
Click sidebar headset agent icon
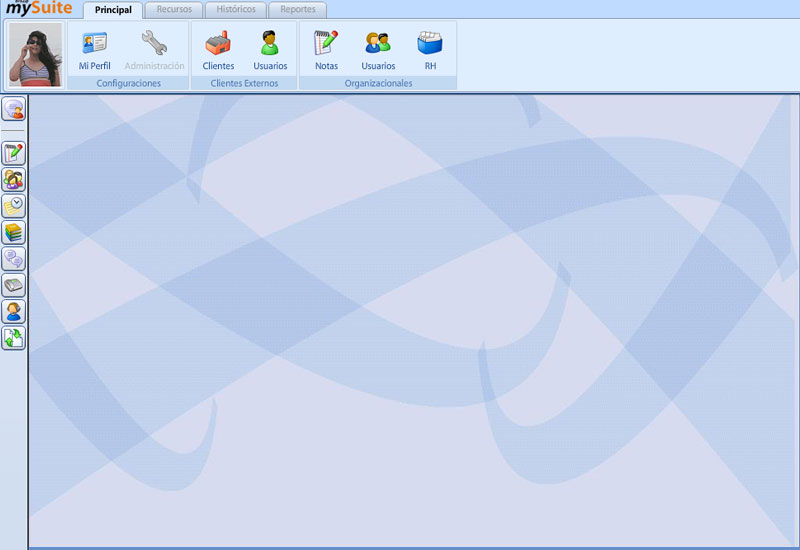(14, 312)
